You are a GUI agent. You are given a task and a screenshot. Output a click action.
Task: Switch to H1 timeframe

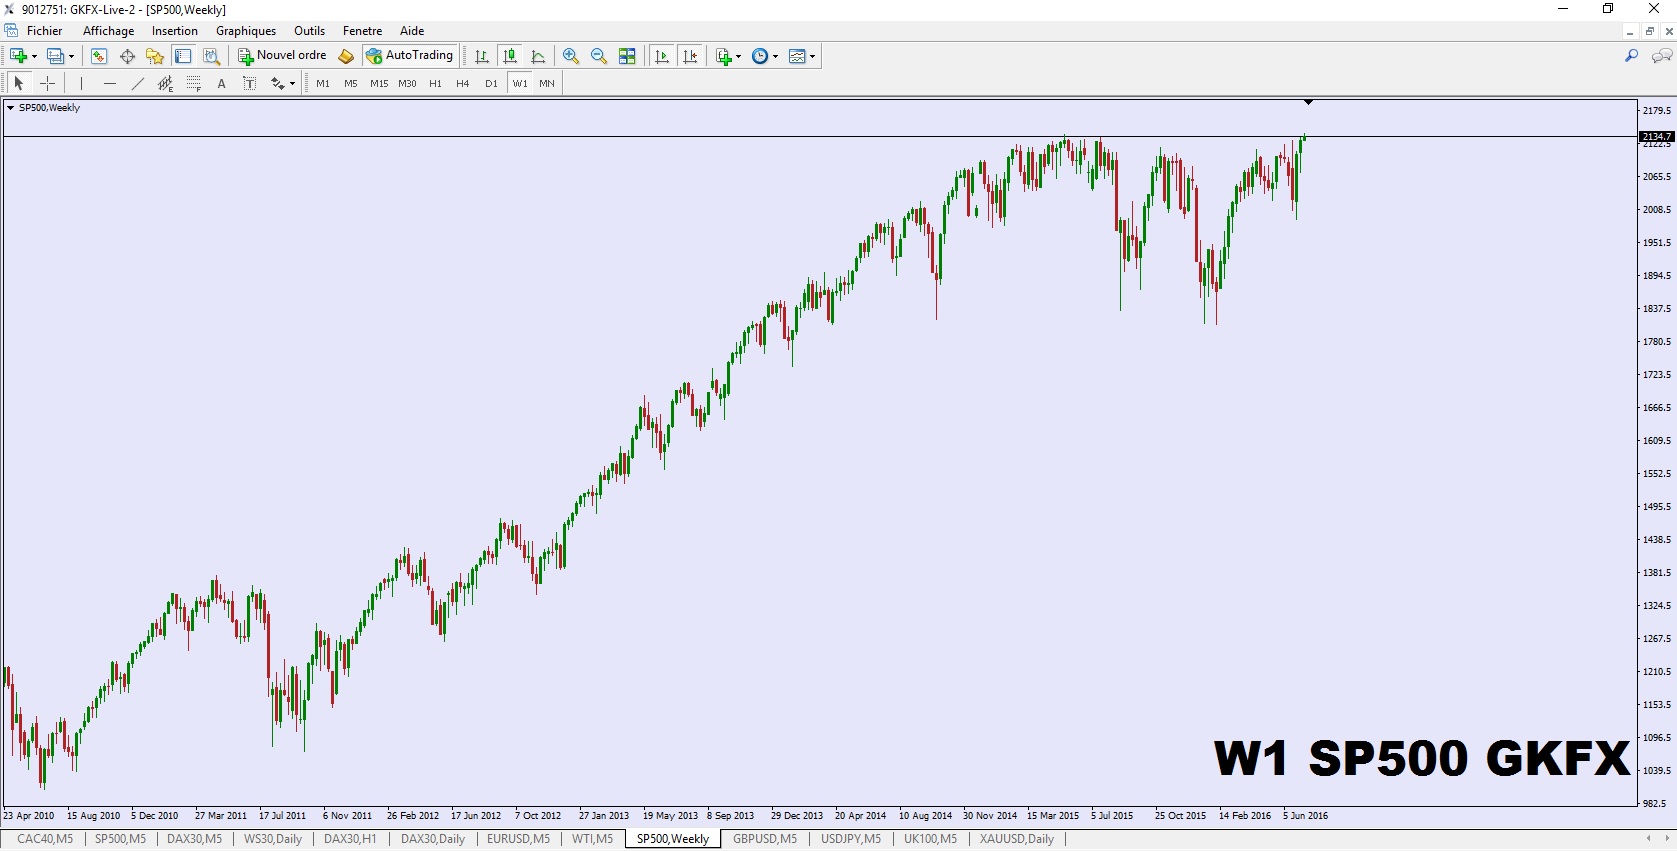435,84
